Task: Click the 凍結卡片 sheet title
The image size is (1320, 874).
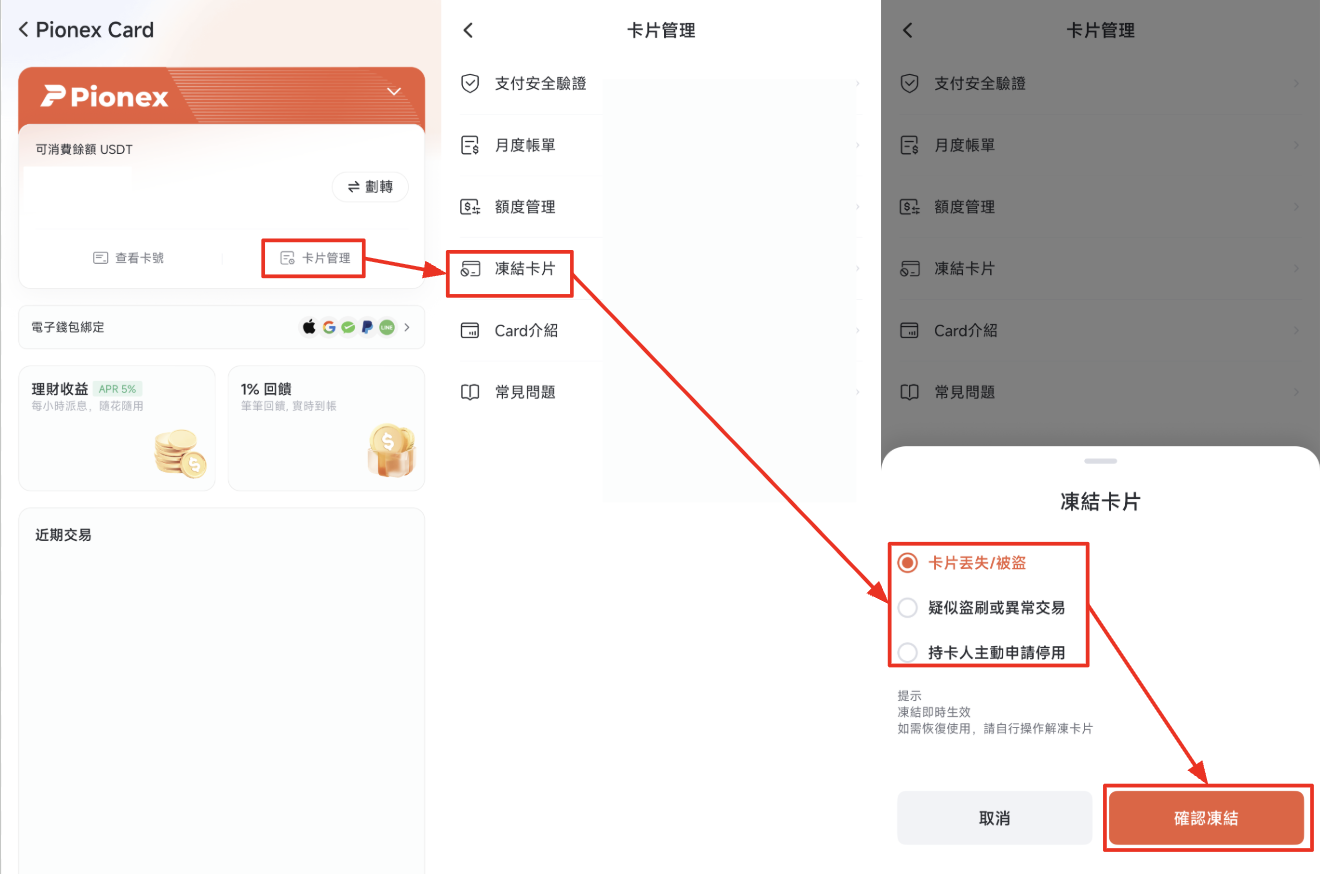Action: click(x=1100, y=502)
